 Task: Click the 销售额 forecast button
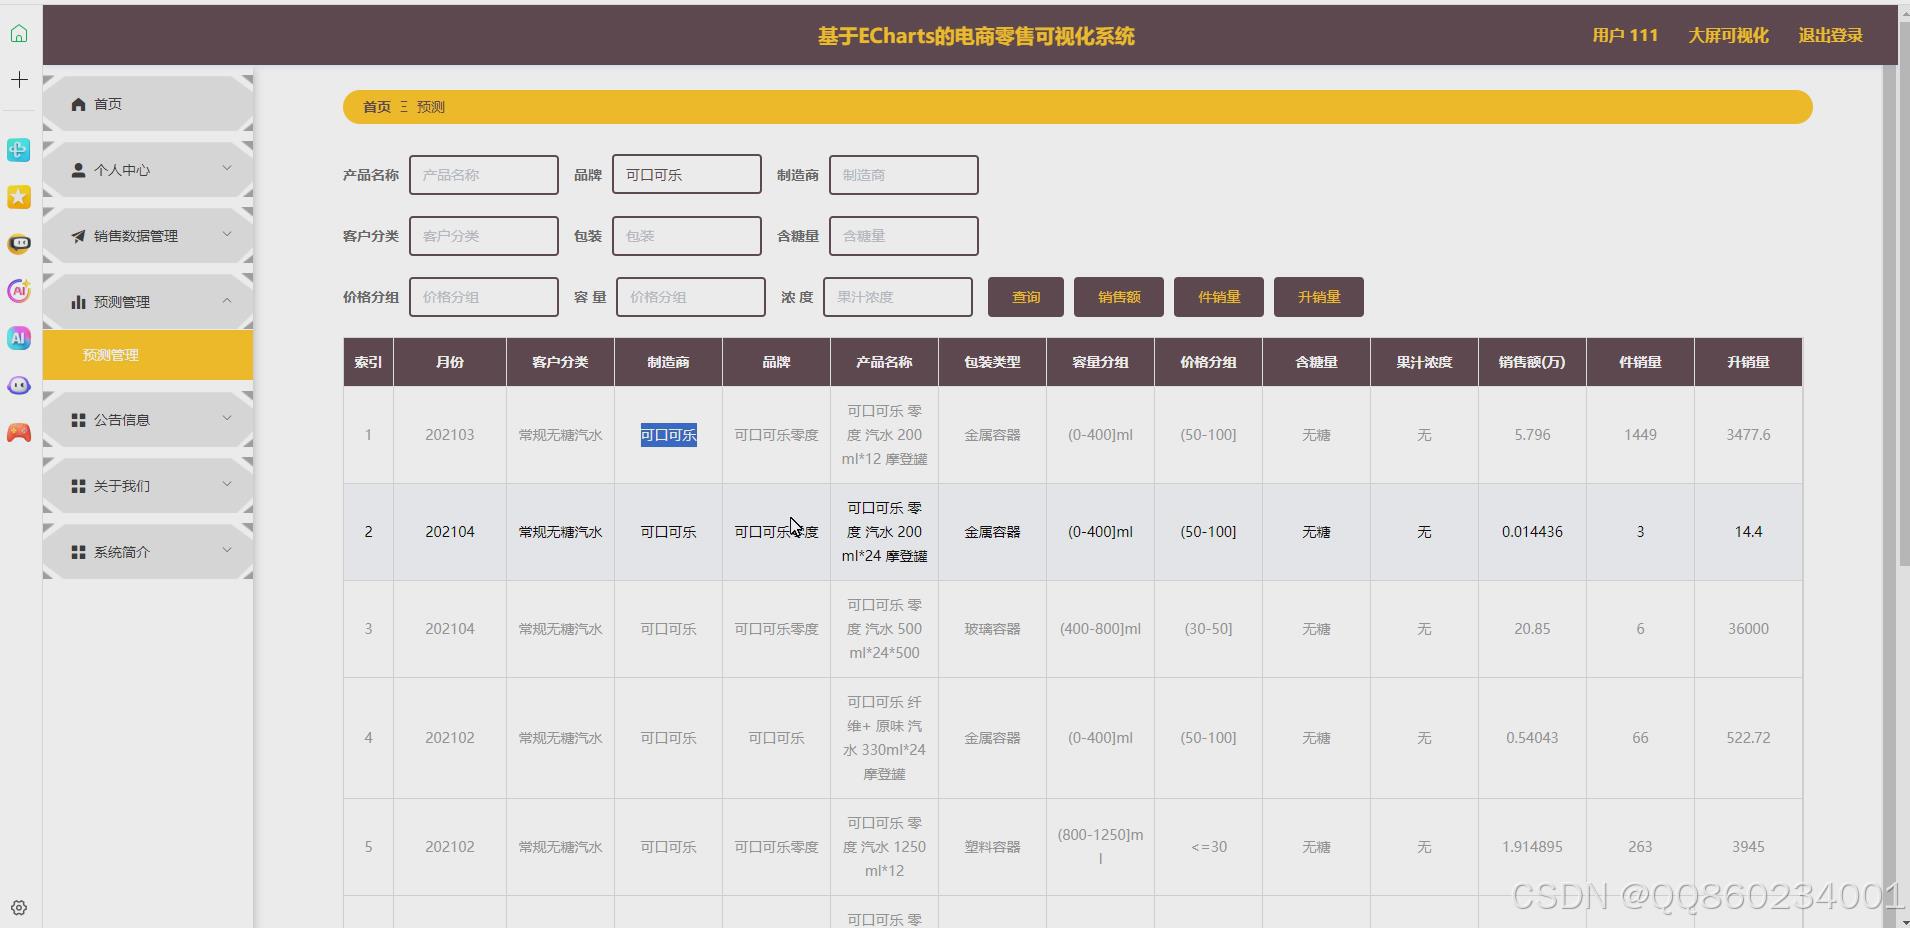click(1119, 297)
